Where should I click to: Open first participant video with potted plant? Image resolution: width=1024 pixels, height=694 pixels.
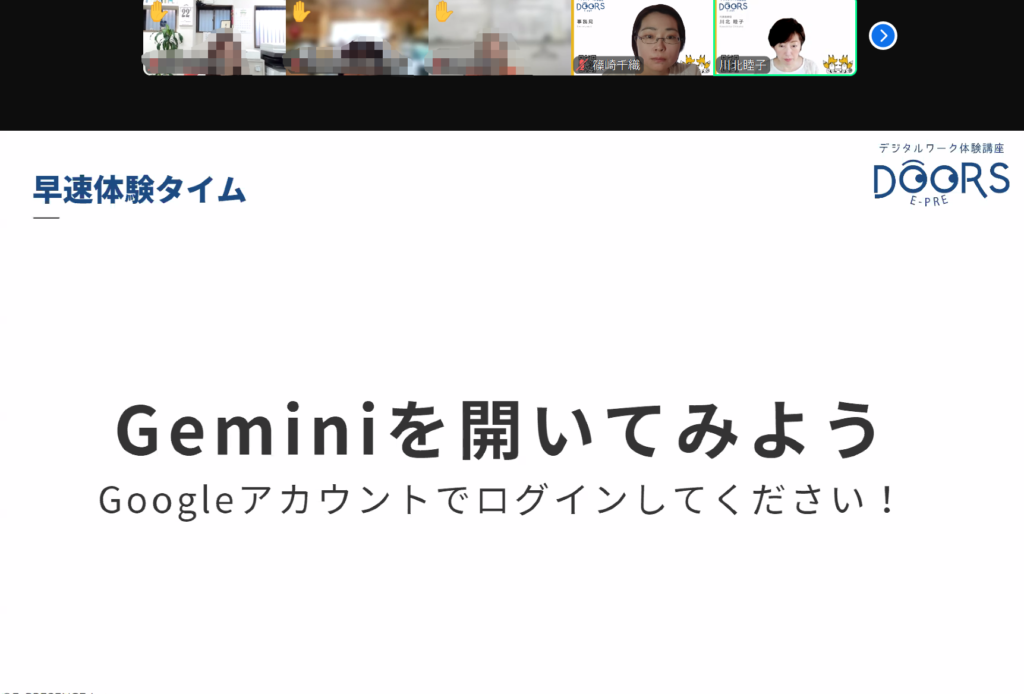point(215,37)
